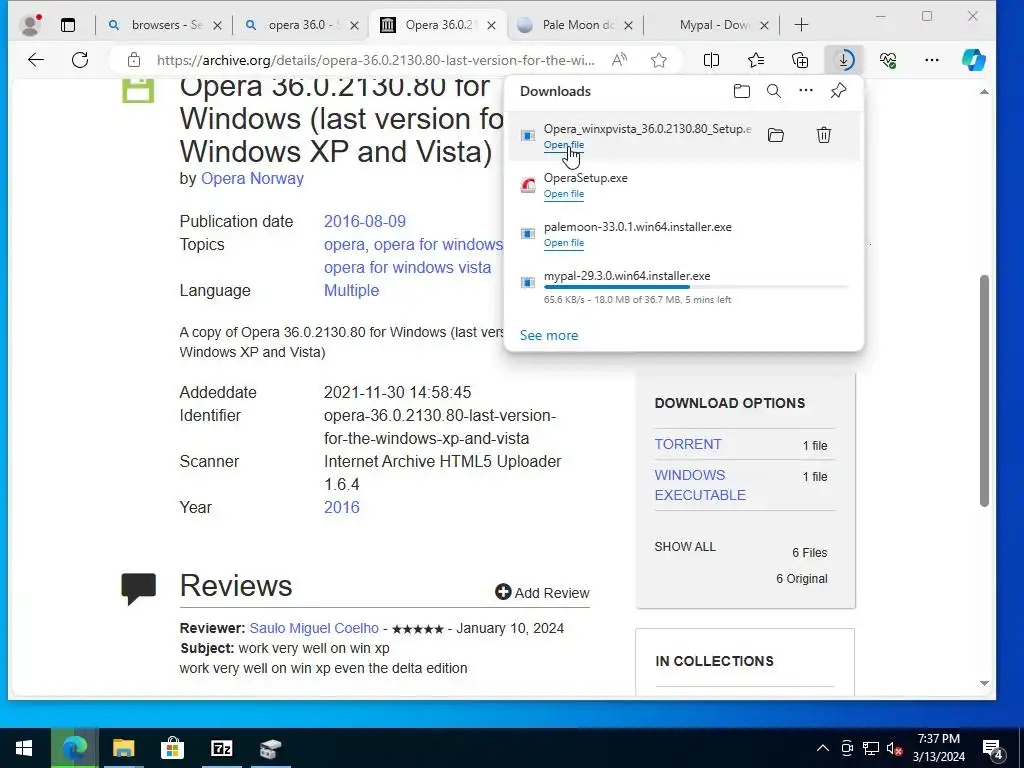Click the page vertical scrollbar thumb
This screenshot has width=1024, height=768.
(x=984, y=391)
